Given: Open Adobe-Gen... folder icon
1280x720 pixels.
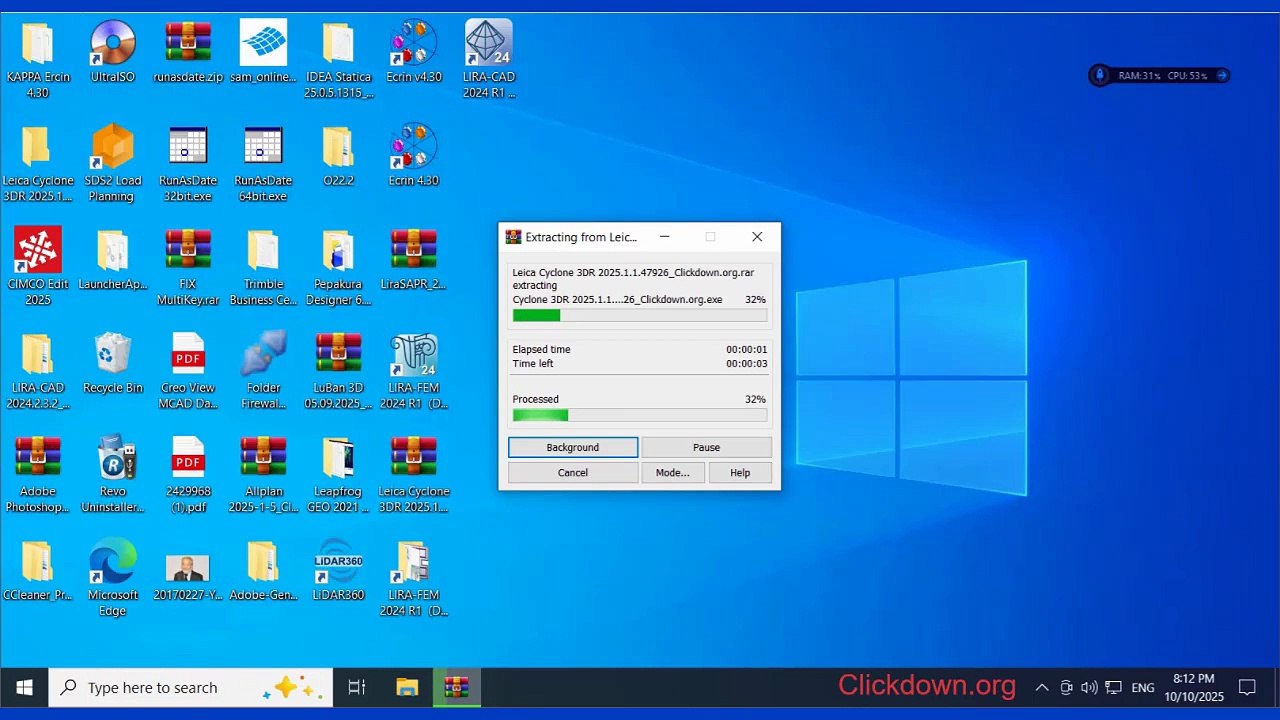Looking at the screenshot, I should coord(263,570).
